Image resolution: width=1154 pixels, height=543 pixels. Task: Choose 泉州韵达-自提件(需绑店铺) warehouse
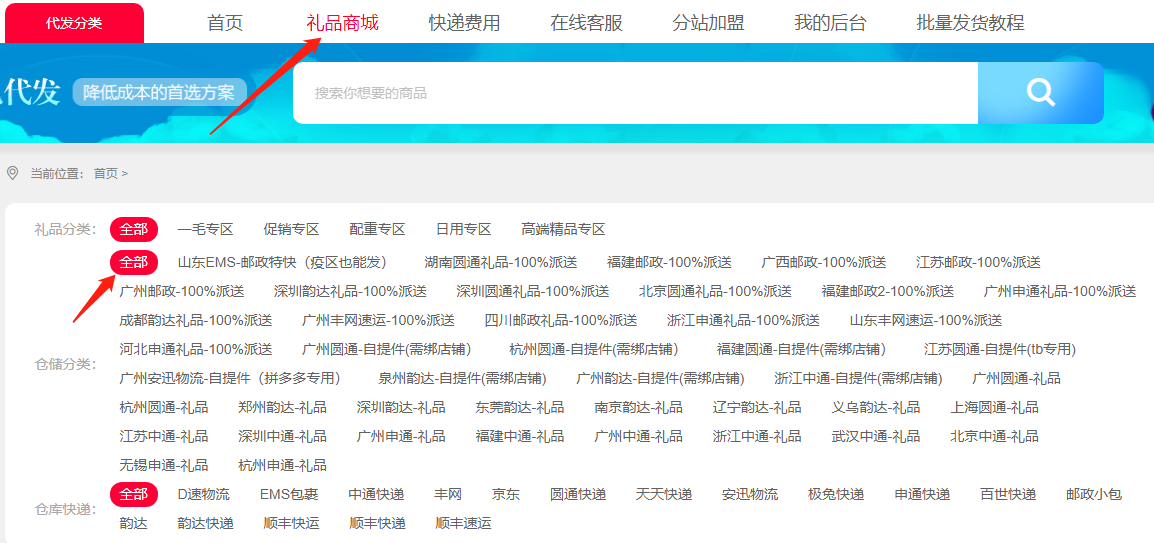point(462,378)
